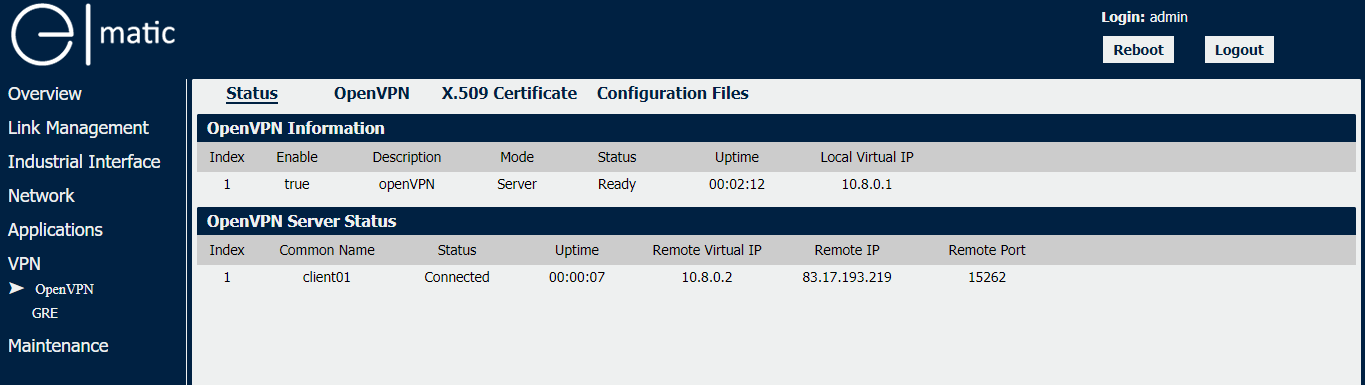
Task: Click the e|matic logo
Action: point(92,36)
